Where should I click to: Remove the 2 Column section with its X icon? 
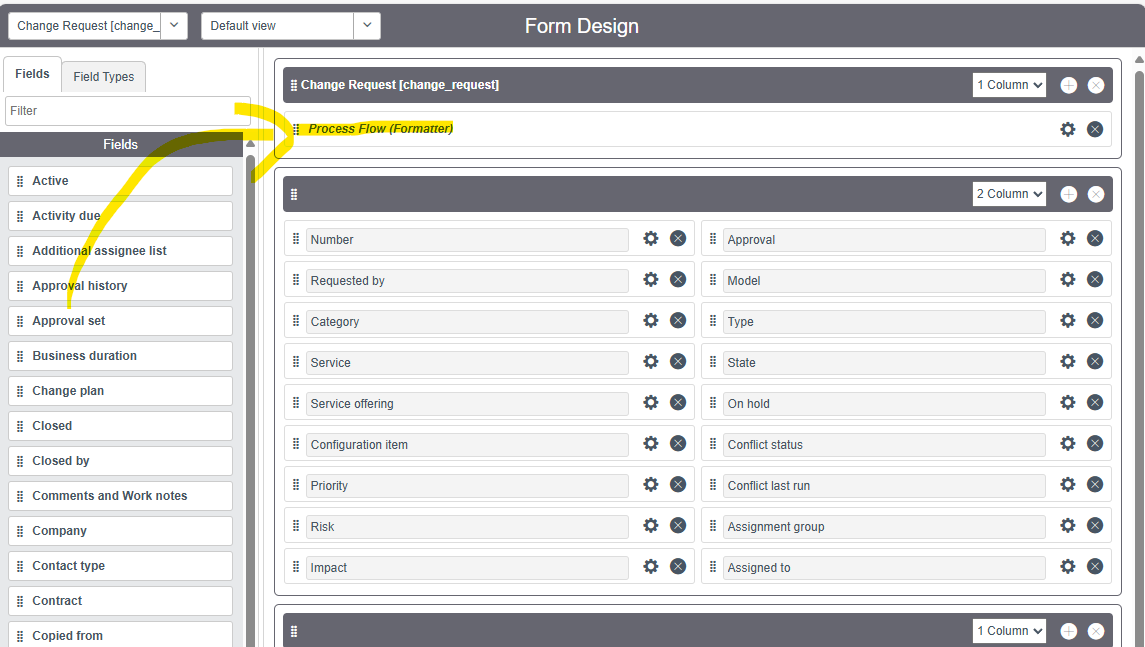pos(1094,193)
